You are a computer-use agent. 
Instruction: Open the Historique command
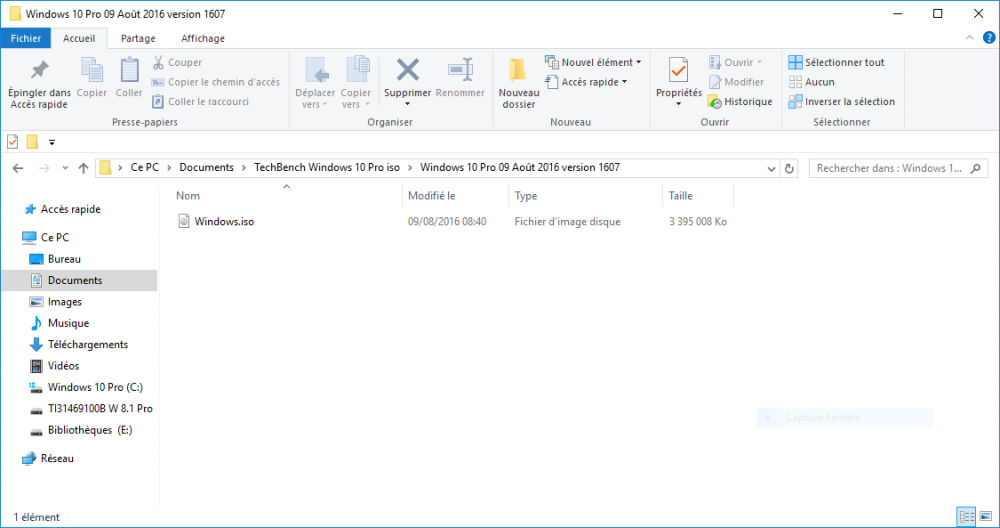(x=740, y=102)
